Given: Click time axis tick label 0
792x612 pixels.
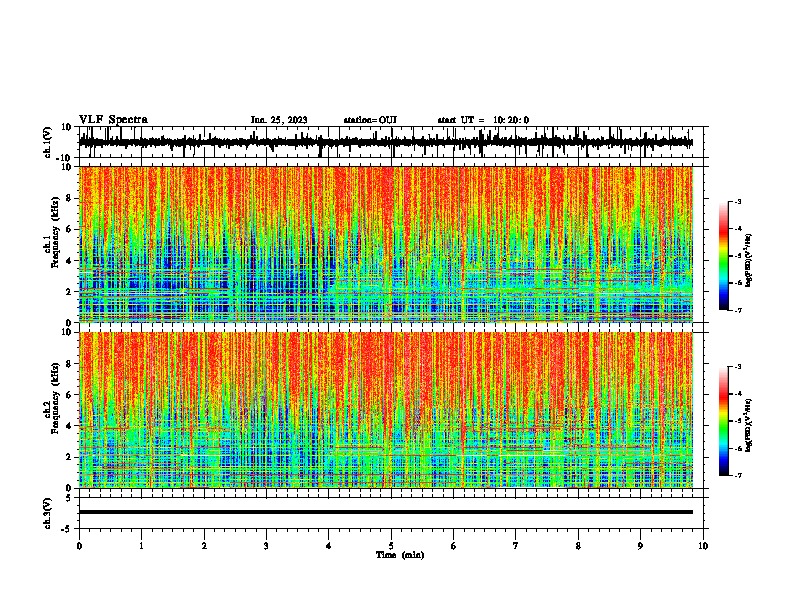Looking at the screenshot, I should point(79,546).
